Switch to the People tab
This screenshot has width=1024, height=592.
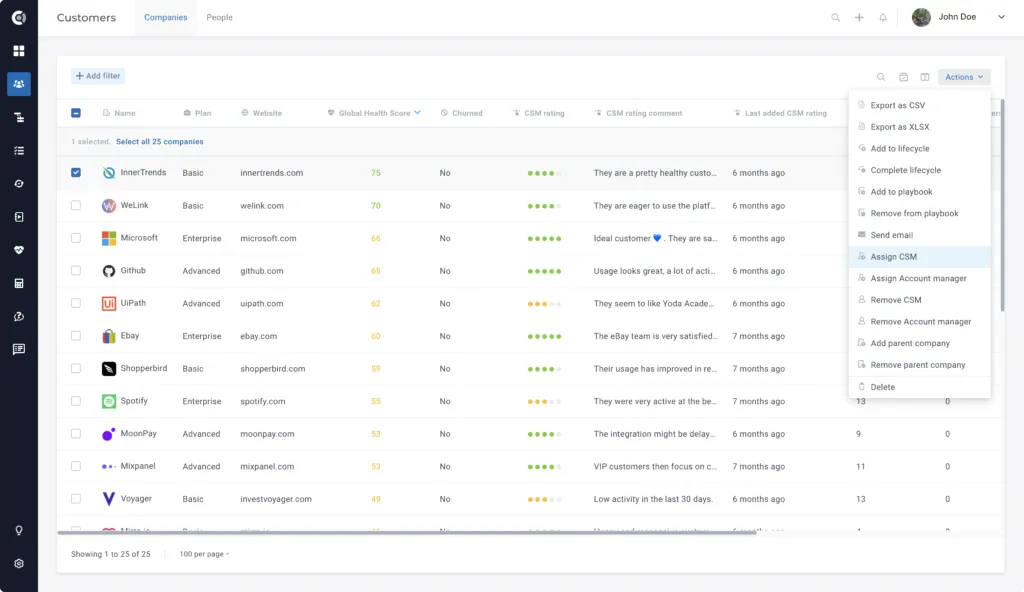coord(219,18)
